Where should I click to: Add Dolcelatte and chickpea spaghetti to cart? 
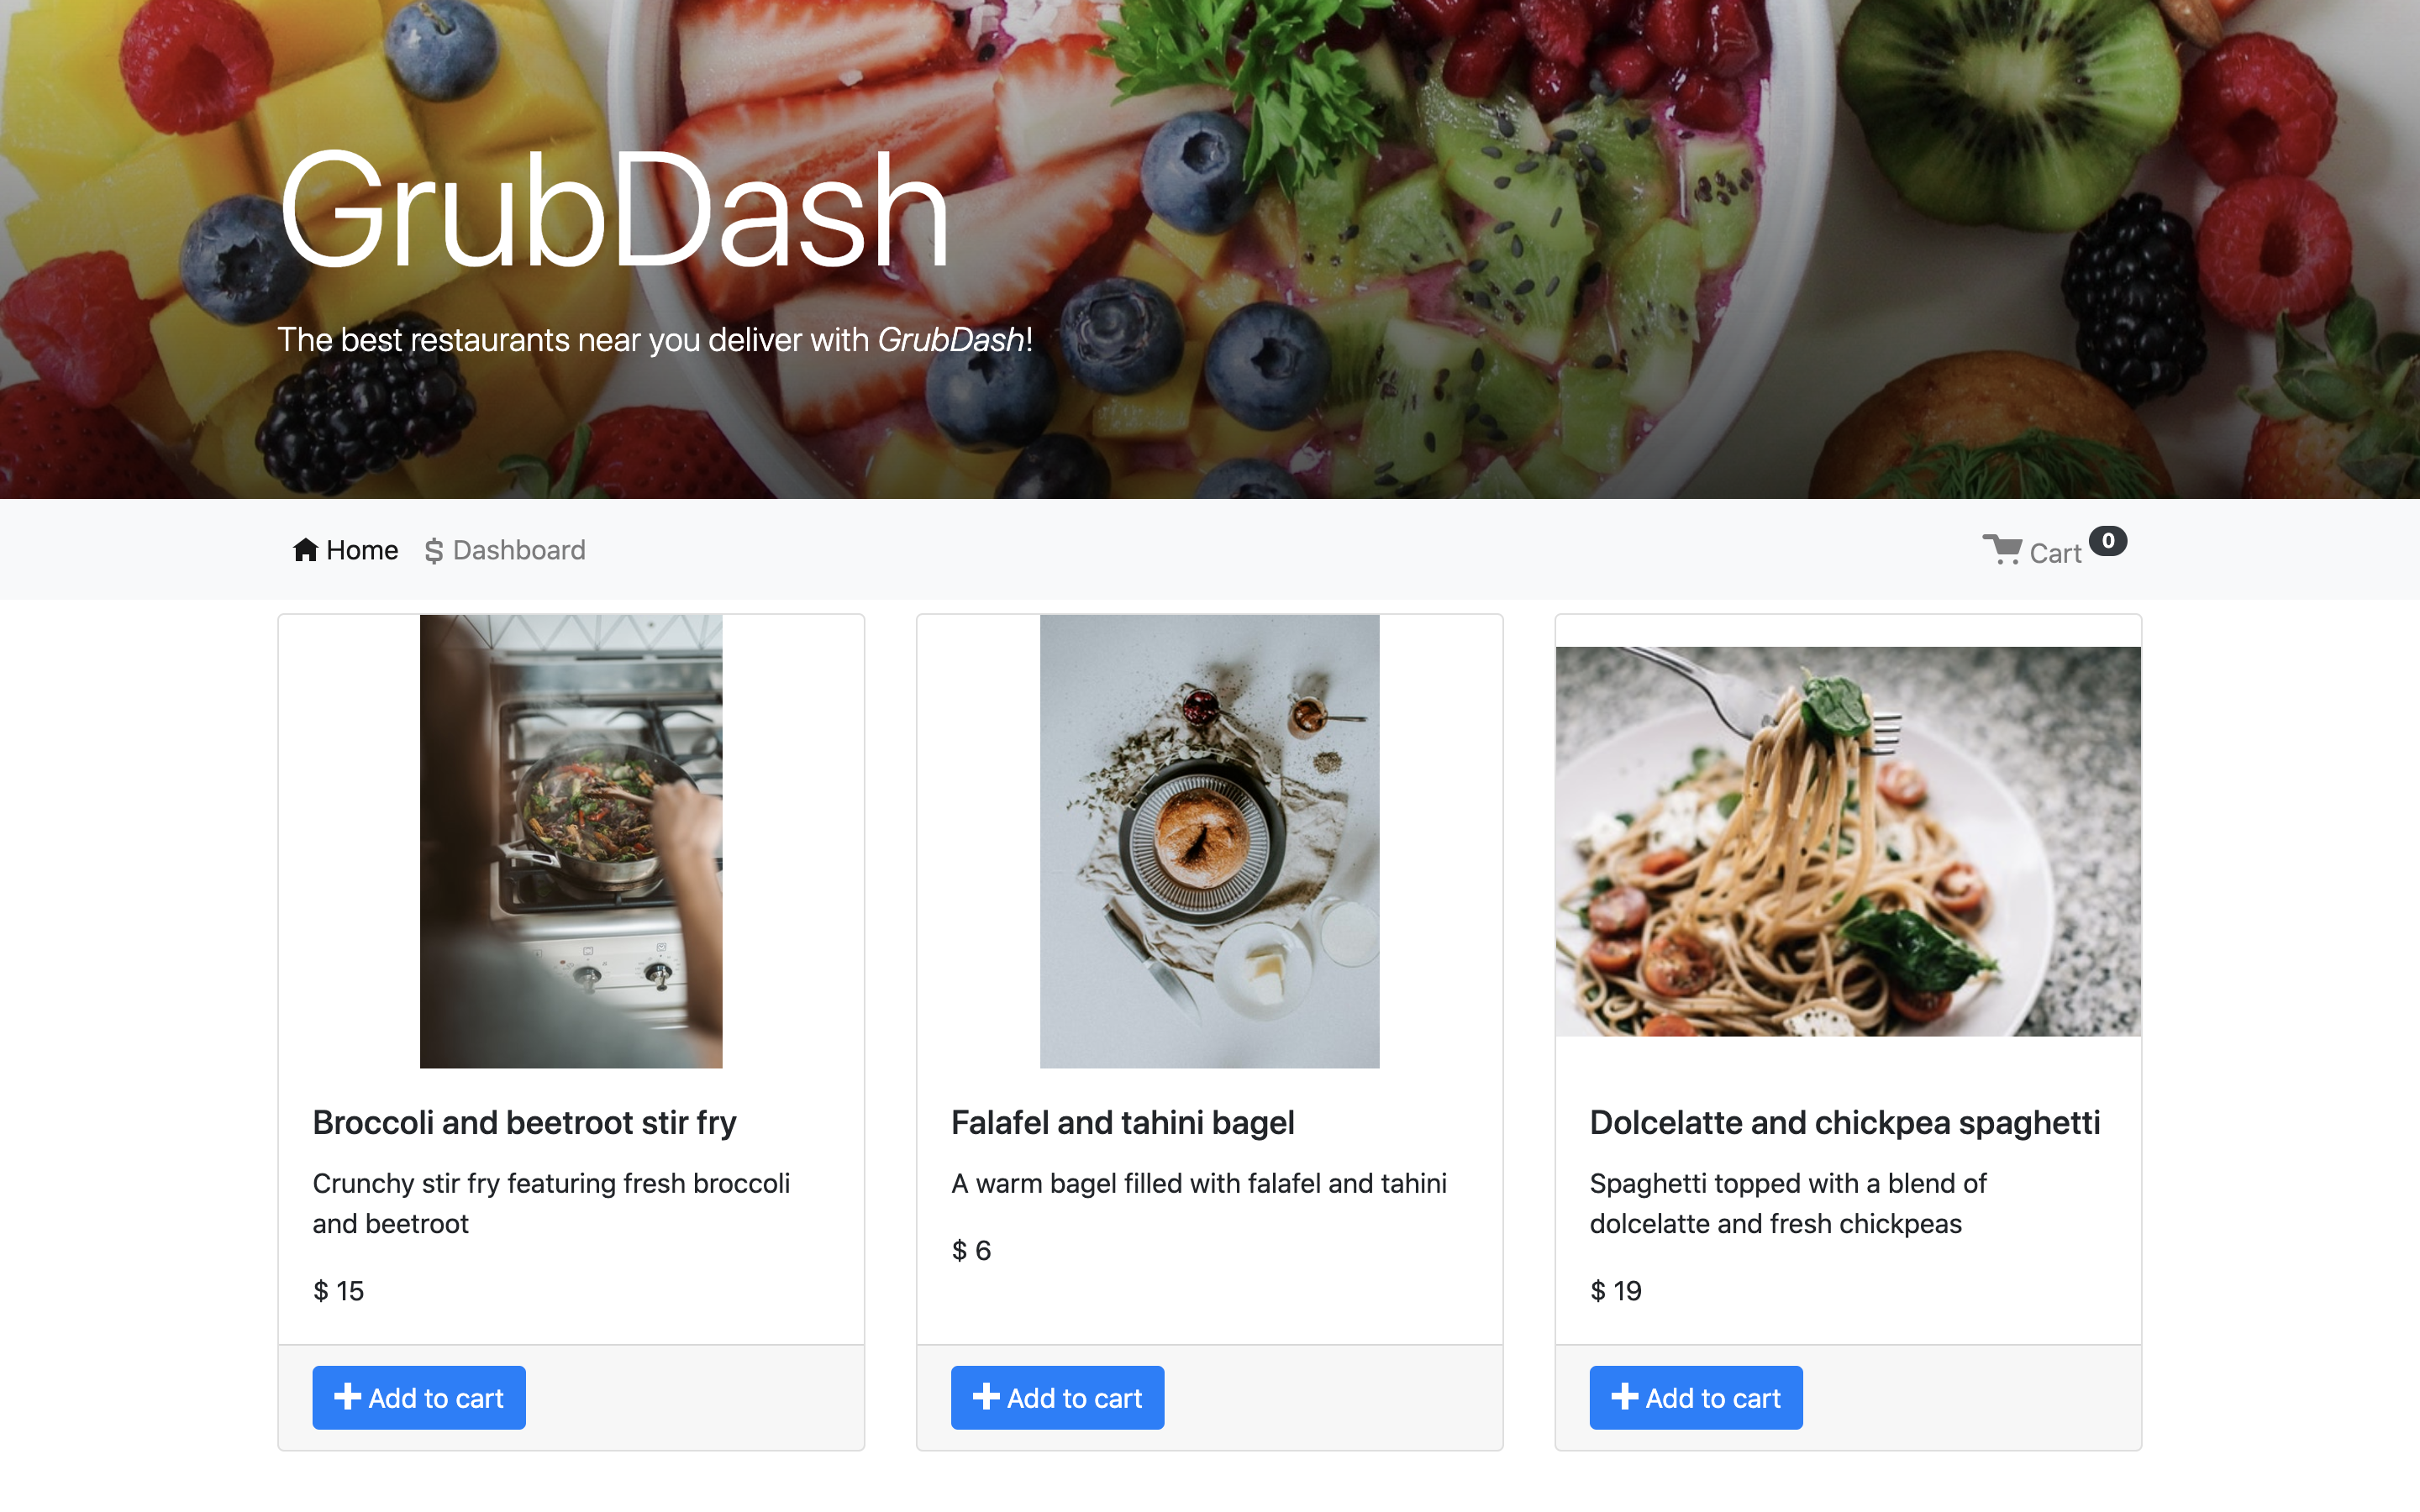click(1696, 1397)
